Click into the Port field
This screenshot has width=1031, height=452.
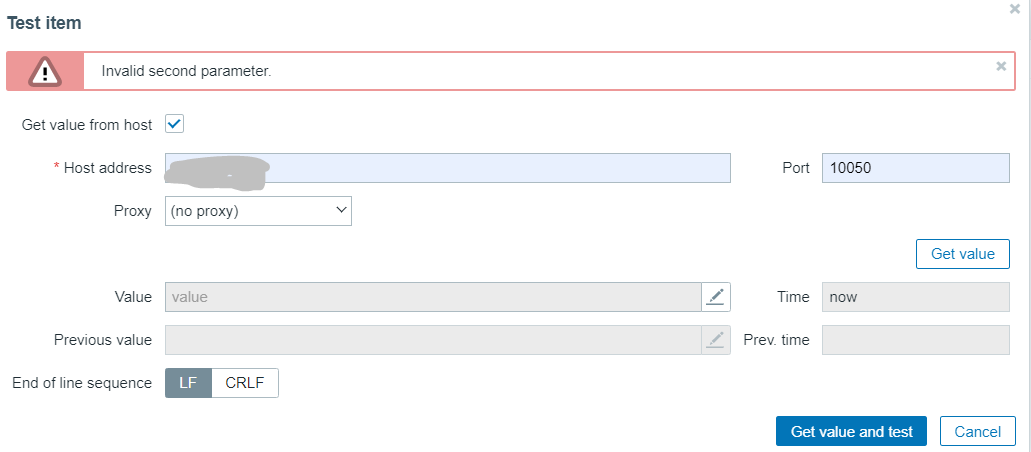coord(915,168)
